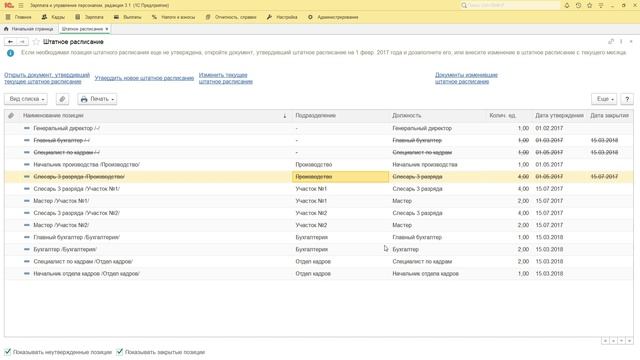Open the Налоги и взносы section
Viewport: 640px width, 360px height.
(173, 17)
